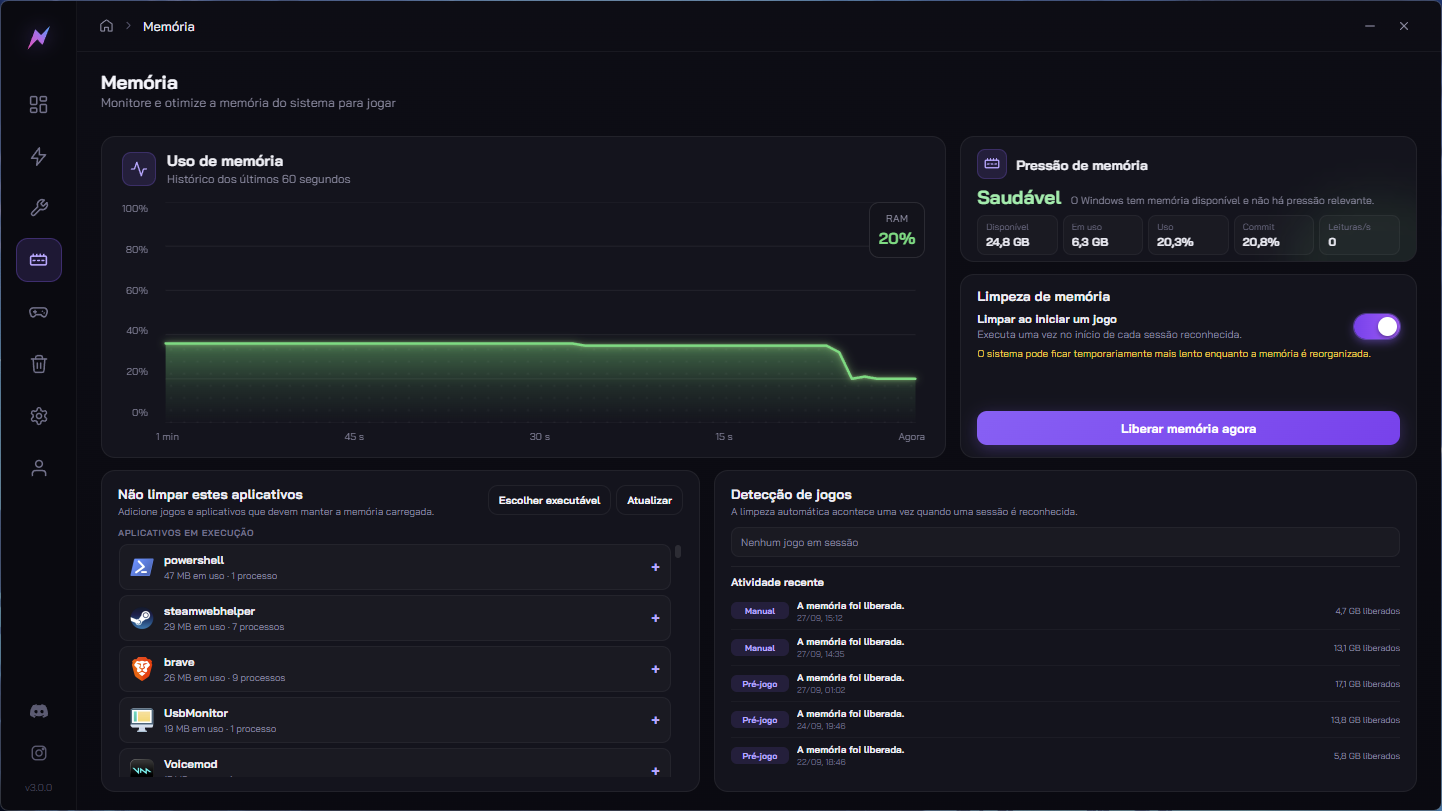Add powershell to the exclusion list
The width and height of the screenshot is (1442, 811).
tap(656, 567)
